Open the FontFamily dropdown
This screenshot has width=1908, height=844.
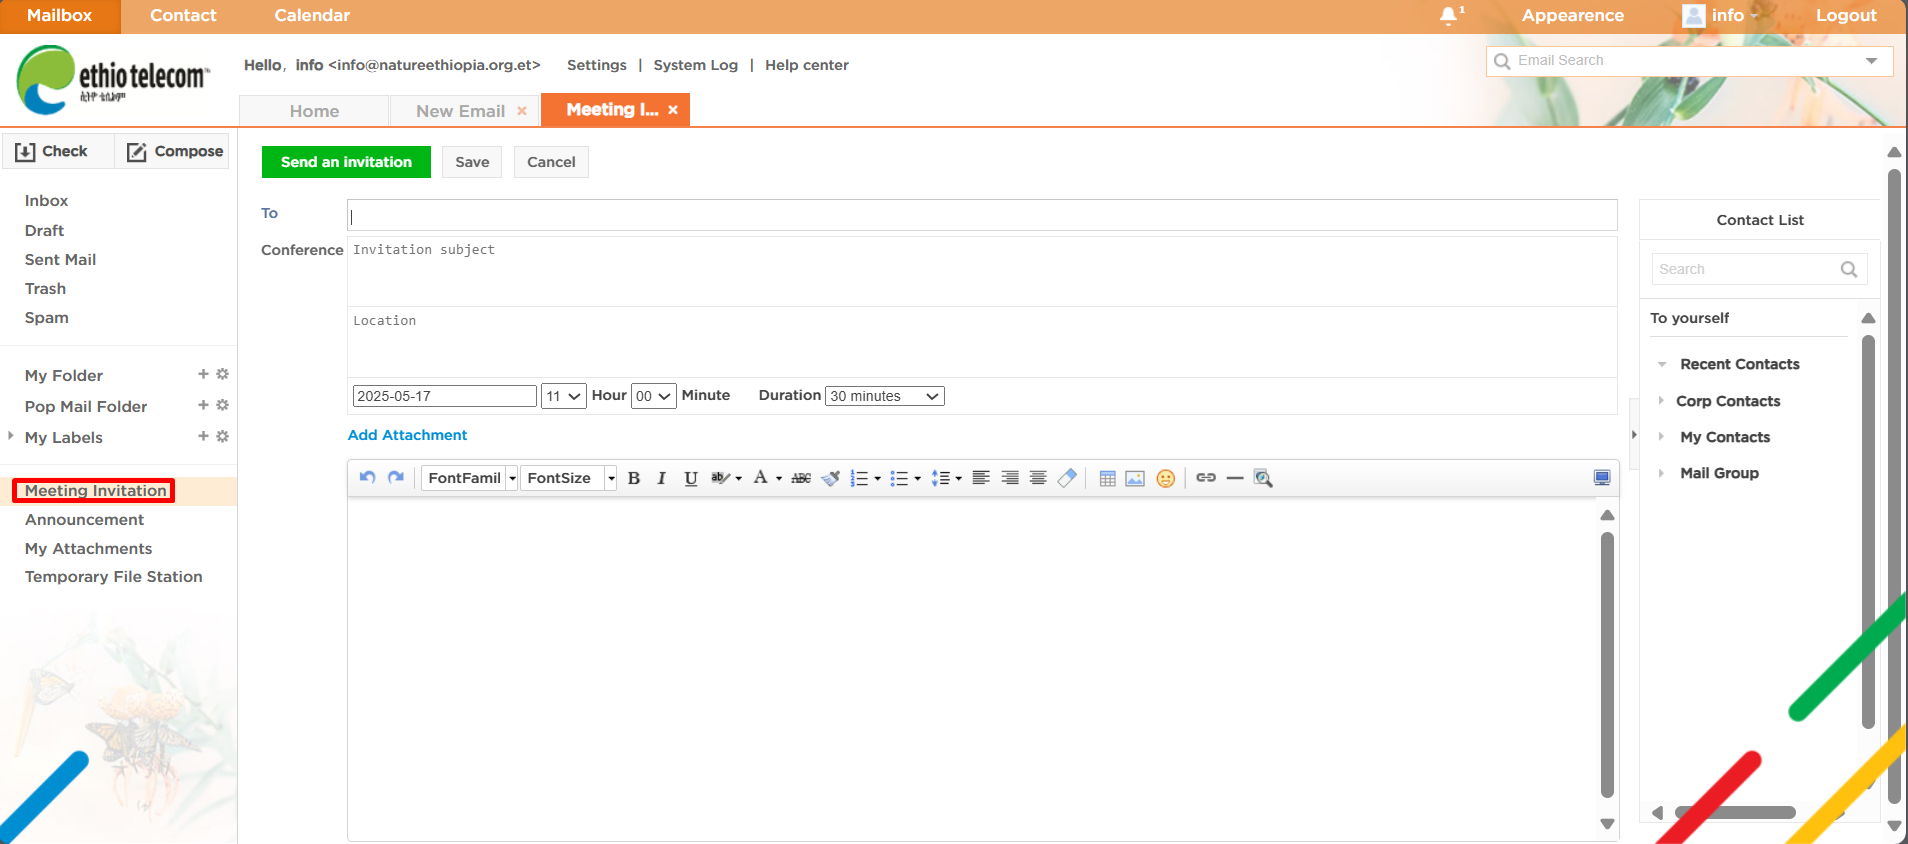click(x=469, y=478)
